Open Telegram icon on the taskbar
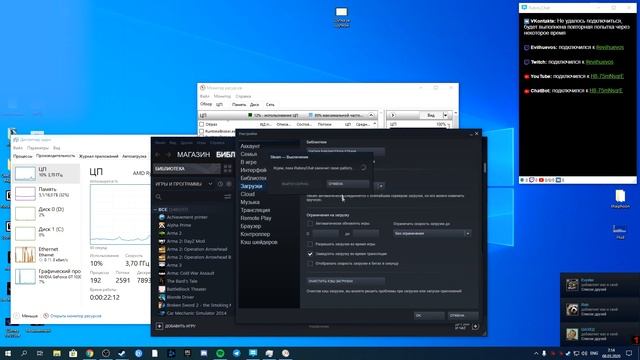The height and width of the screenshot is (360, 640). pyautogui.click(x=236, y=353)
